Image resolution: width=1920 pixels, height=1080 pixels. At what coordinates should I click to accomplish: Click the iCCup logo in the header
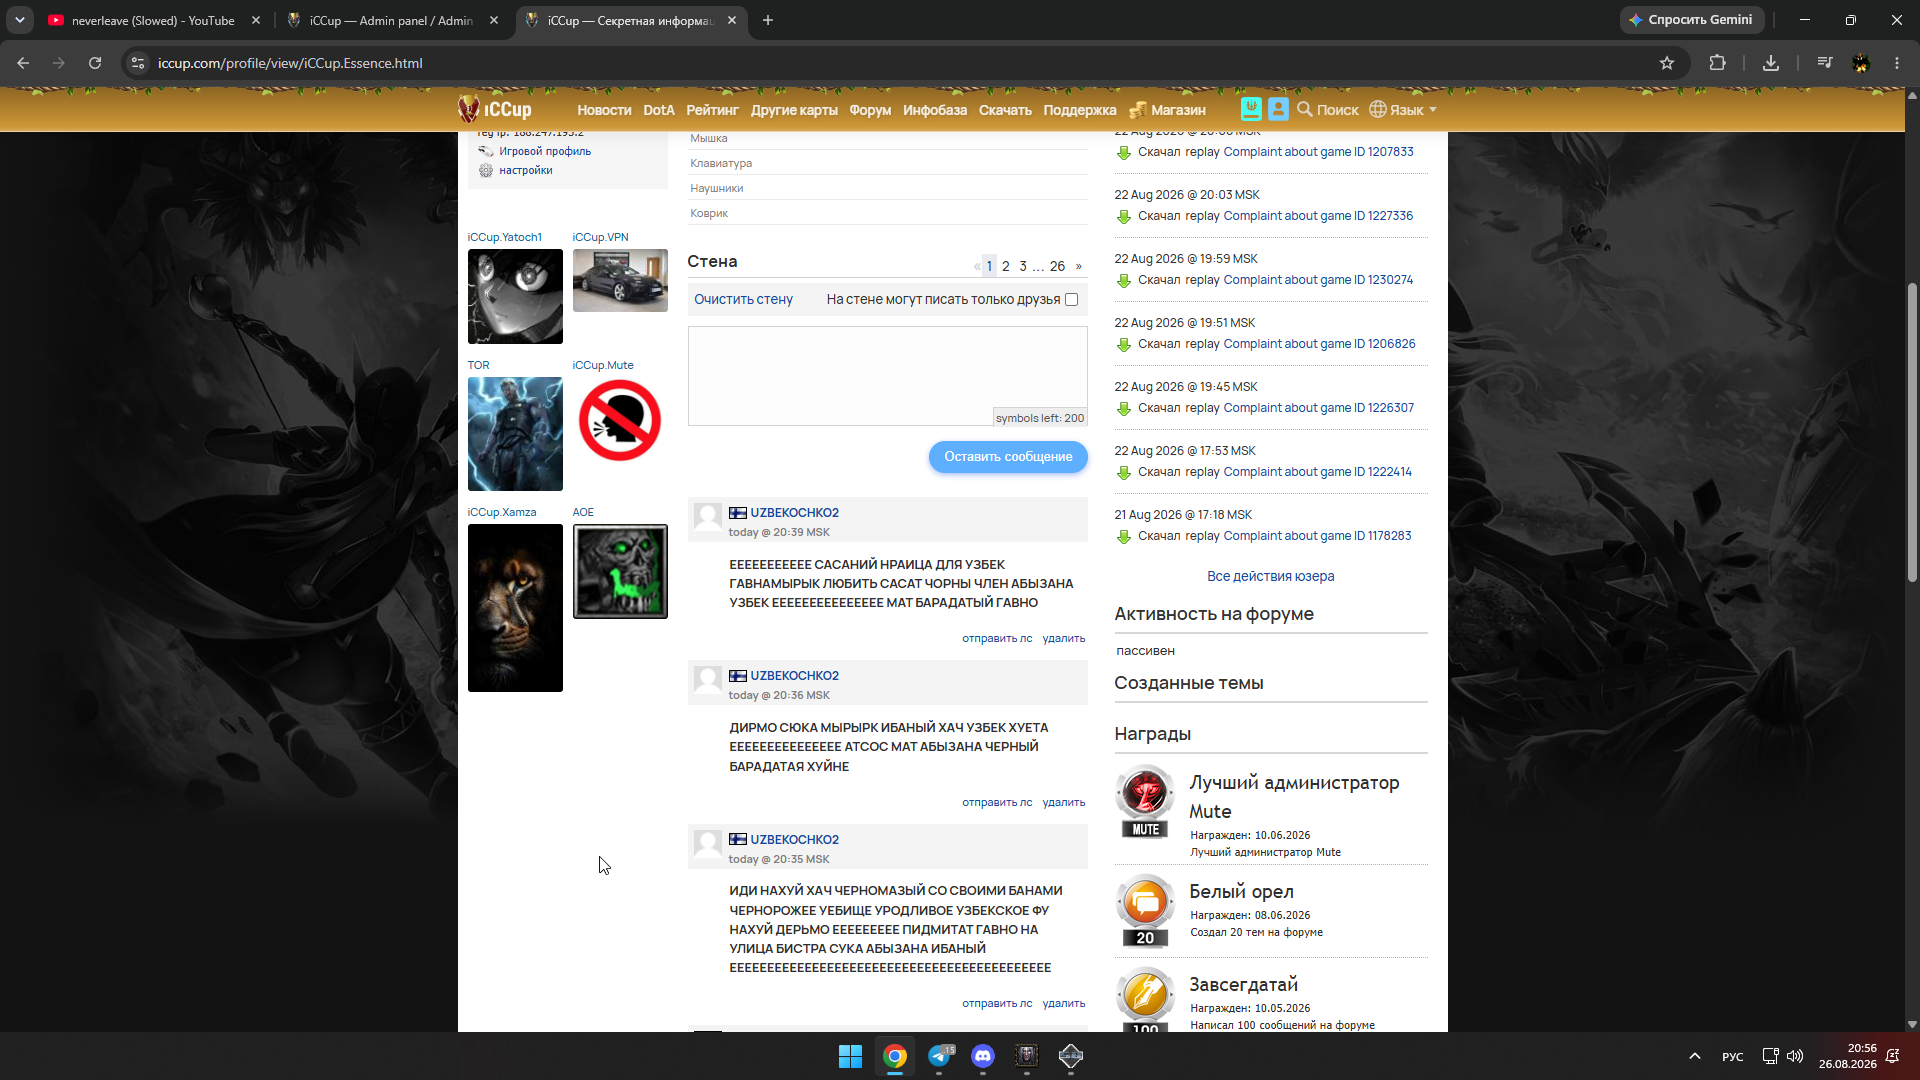tap(495, 109)
